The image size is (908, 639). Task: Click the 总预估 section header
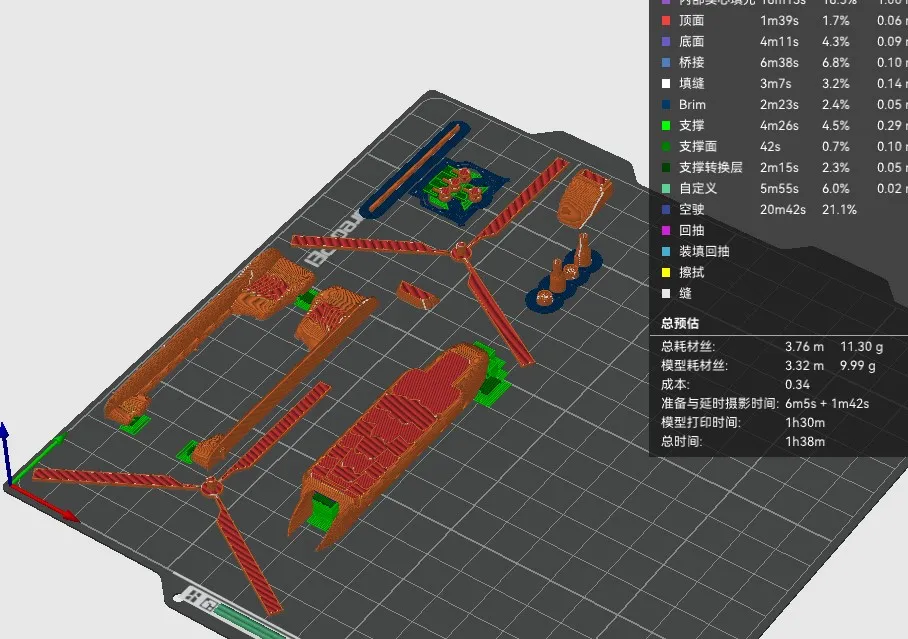(680, 323)
